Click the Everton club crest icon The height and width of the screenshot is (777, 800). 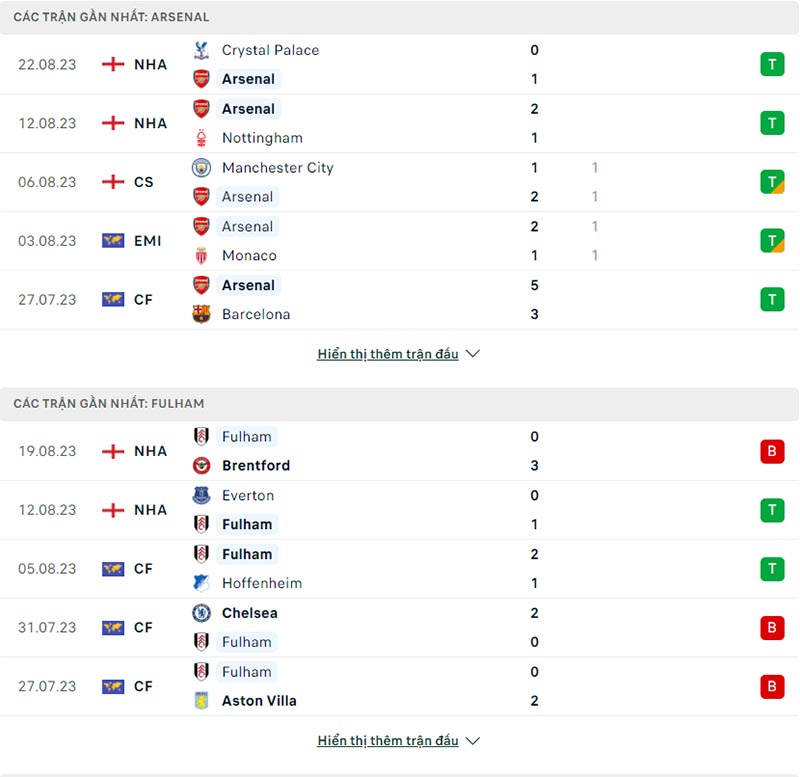[x=202, y=496]
